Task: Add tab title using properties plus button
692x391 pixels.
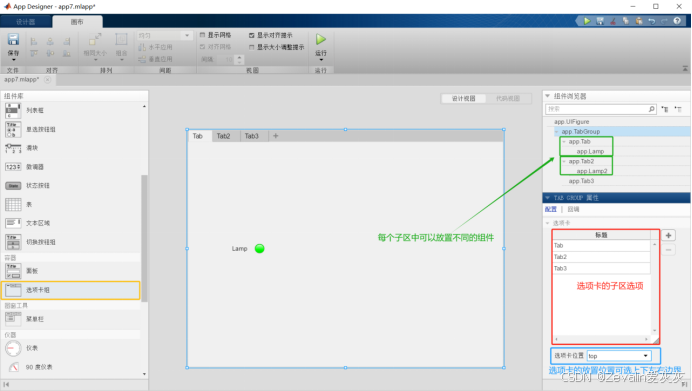Action: [x=669, y=235]
